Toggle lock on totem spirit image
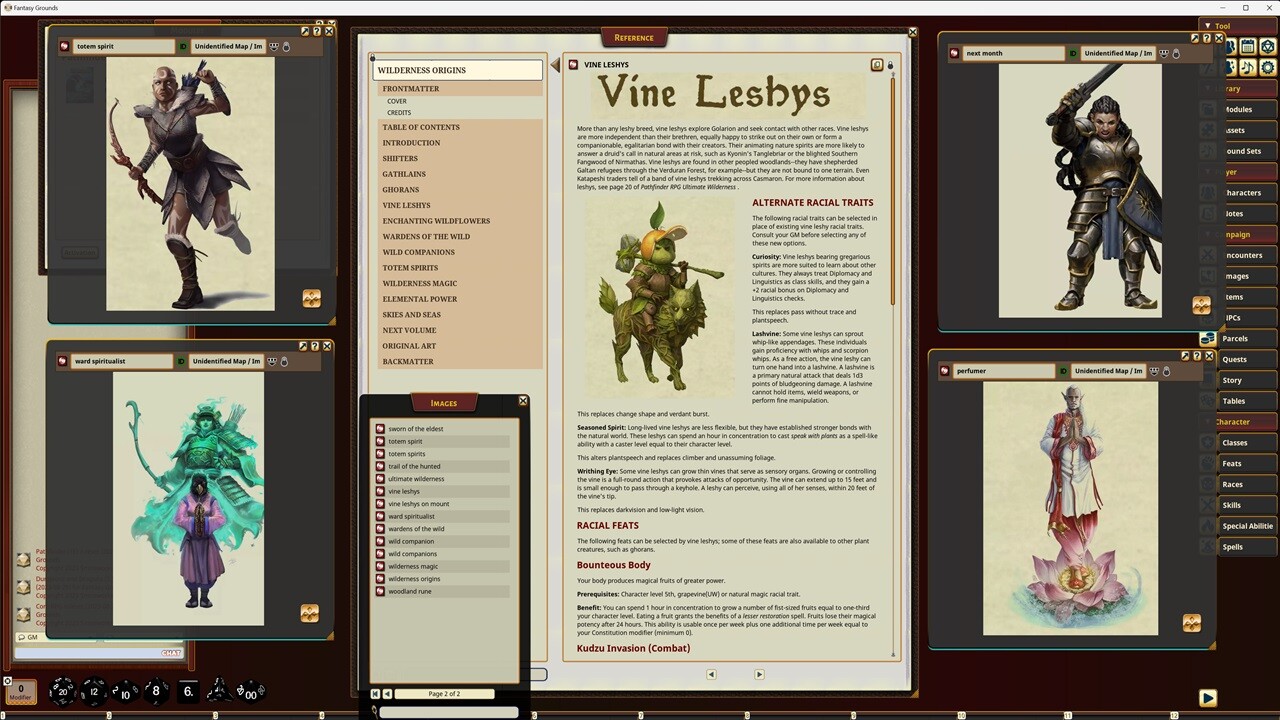Image resolution: width=1280 pixels, height=720 pixels. 286,47
